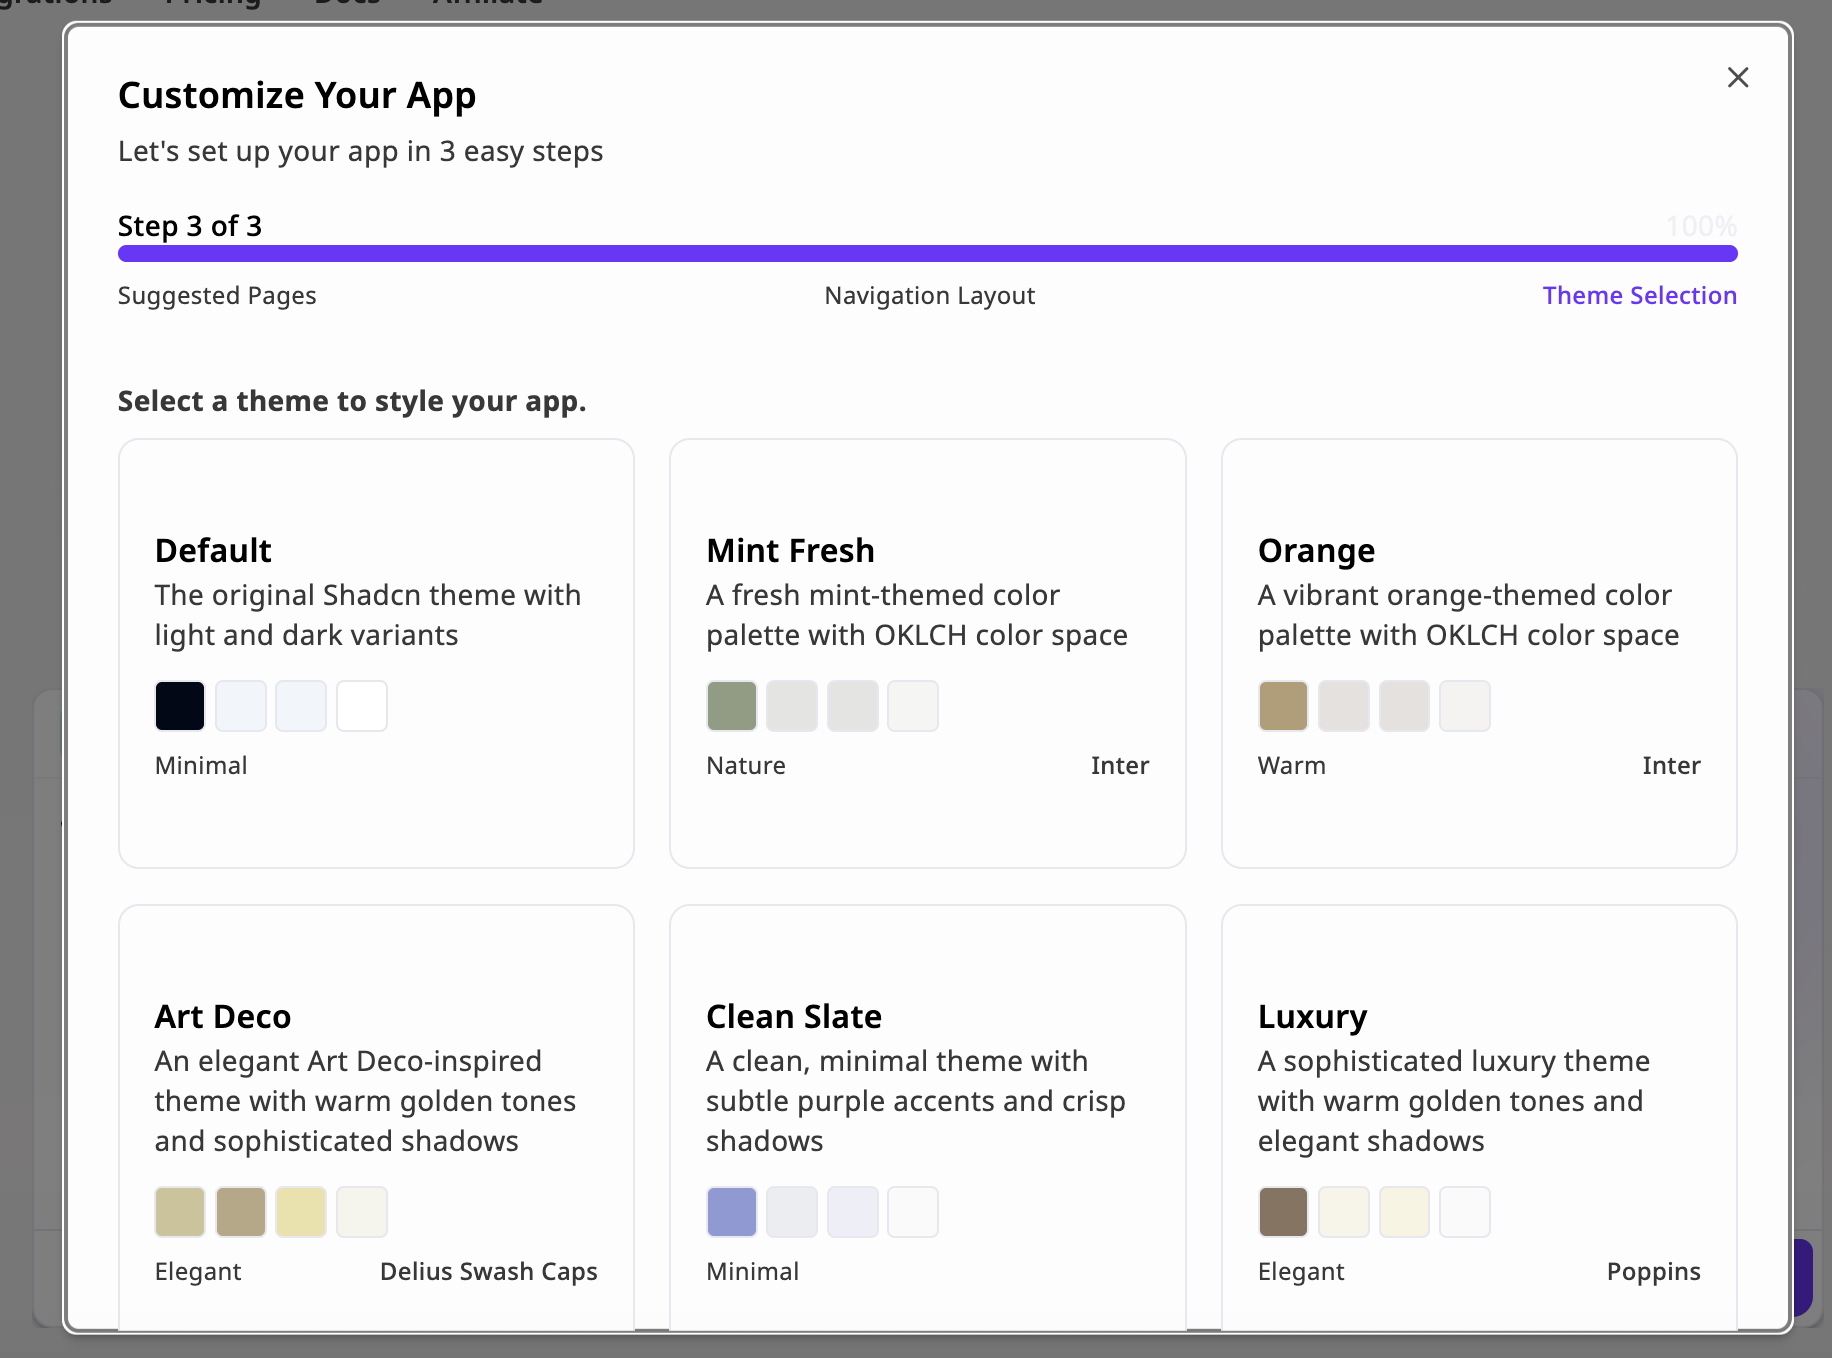Close the Customize Your App dialog

[1737, 77]
